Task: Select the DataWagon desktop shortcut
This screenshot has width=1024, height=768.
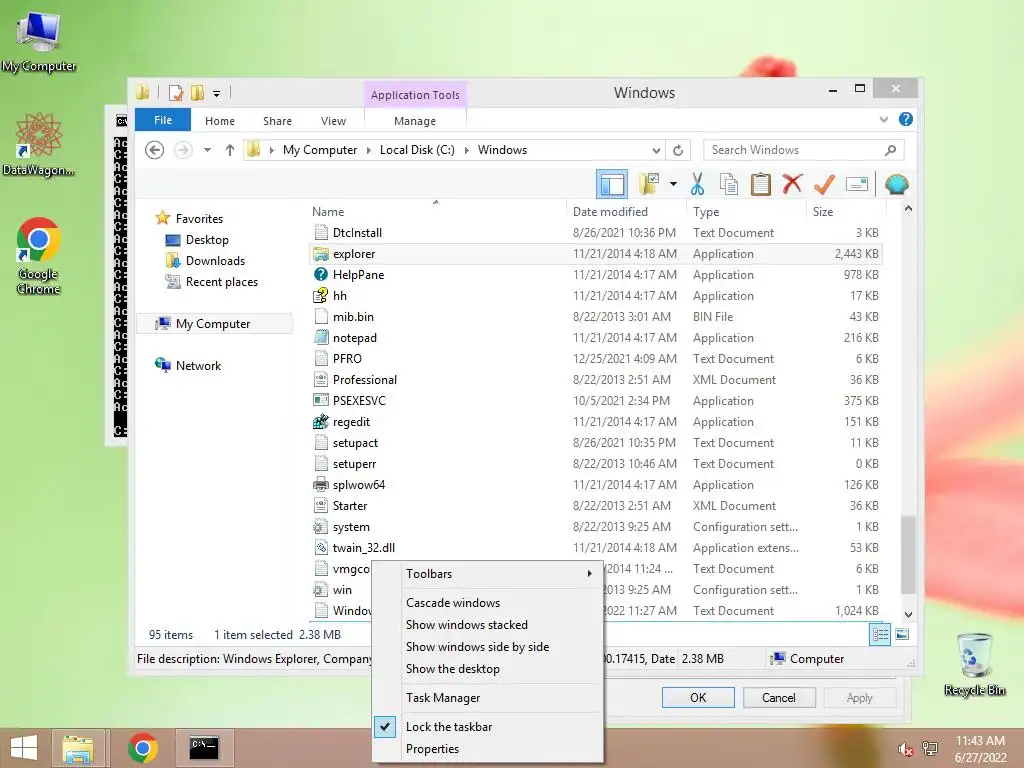Action: tap(39, 144)
